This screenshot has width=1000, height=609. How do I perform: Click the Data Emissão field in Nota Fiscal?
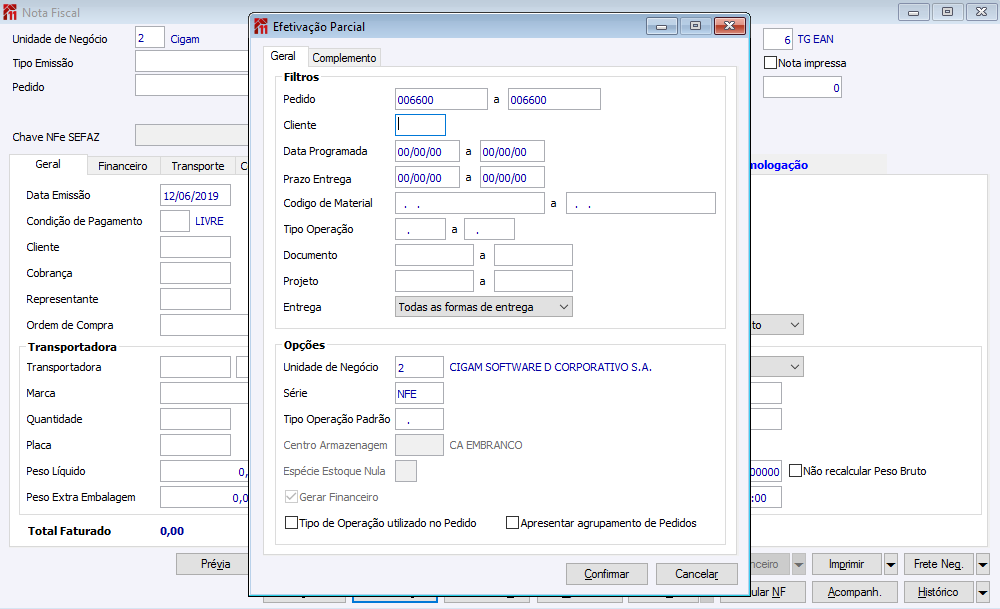tap(195, 196)
